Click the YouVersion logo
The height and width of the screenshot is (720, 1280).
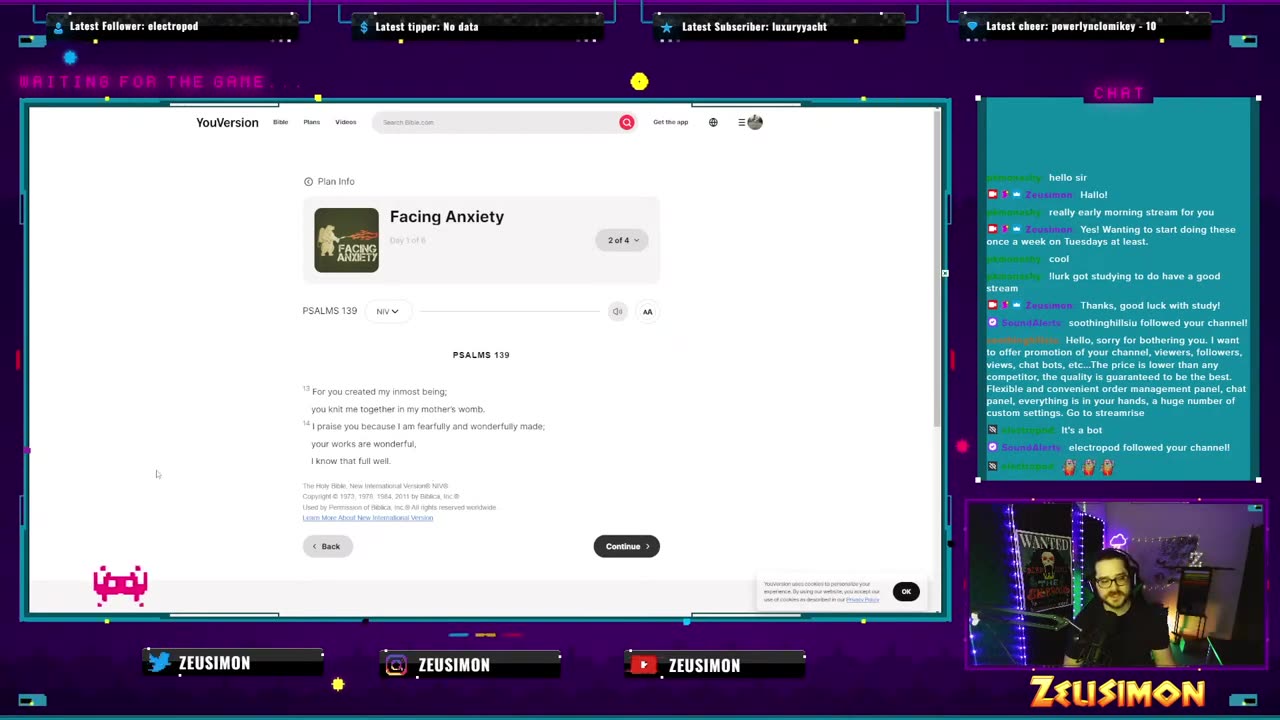(x=227, y=122)
